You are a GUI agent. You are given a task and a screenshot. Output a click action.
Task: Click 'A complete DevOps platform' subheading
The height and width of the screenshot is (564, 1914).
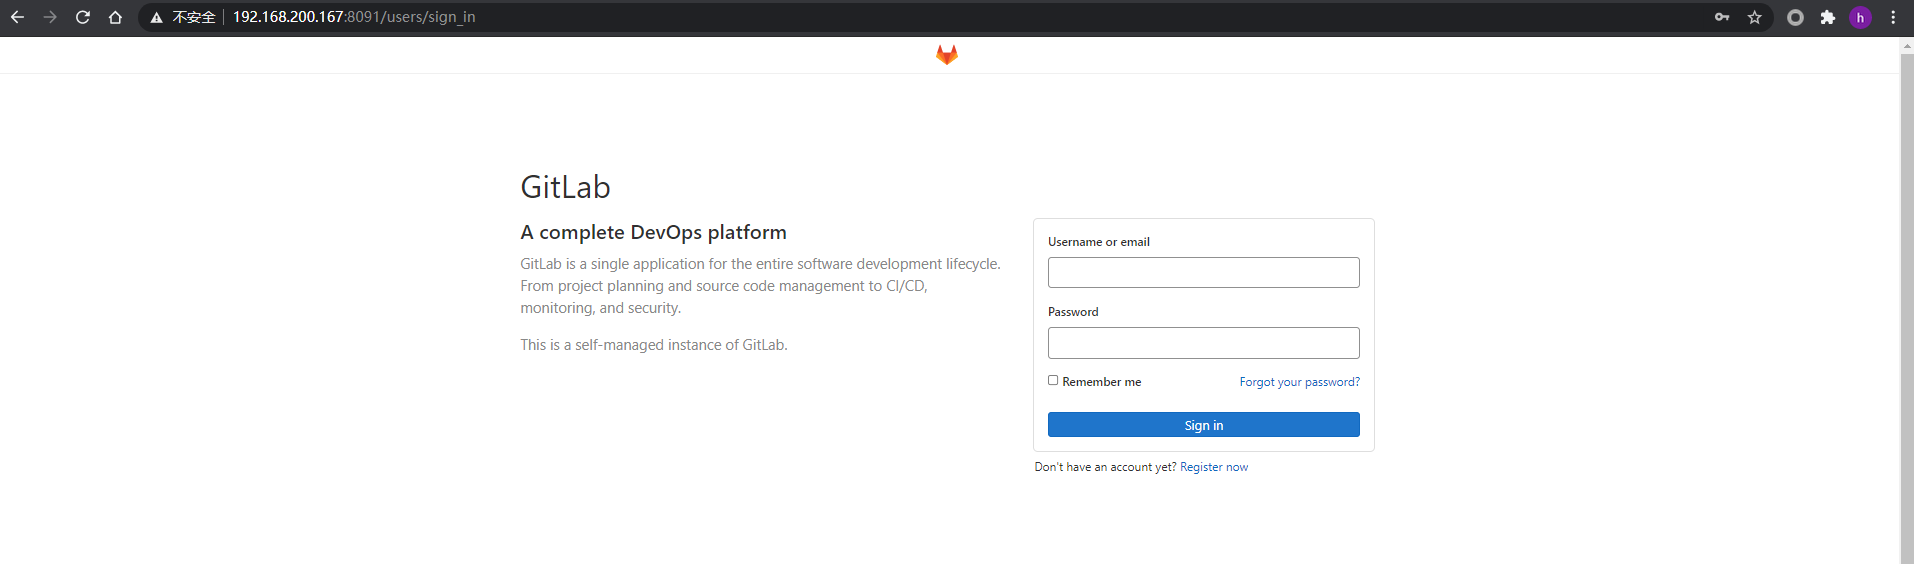[653, 232]
